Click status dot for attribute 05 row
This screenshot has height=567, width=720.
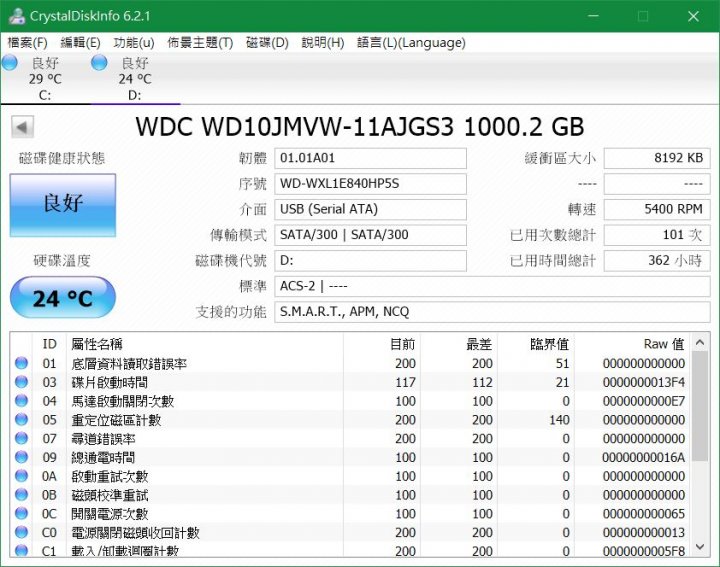click(x=21, y=420)
